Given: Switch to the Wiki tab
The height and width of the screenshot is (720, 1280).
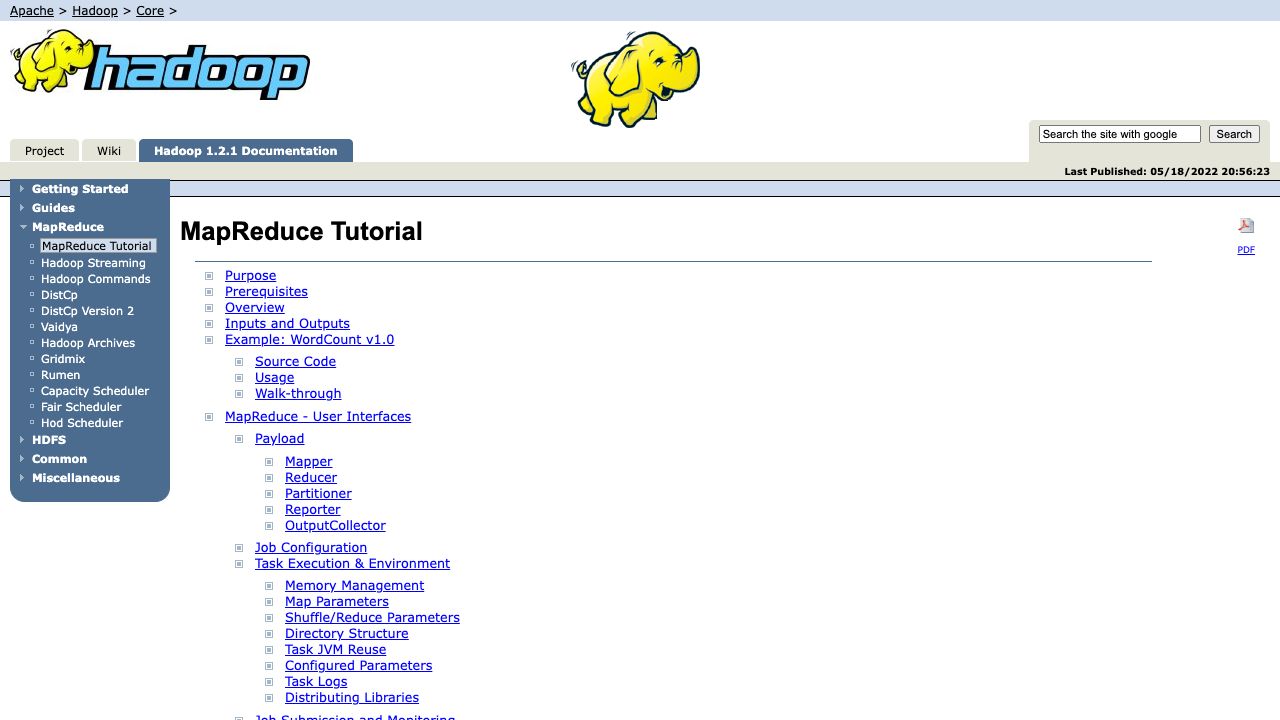Looking at the screenshot, I should (x=108, y=150).
